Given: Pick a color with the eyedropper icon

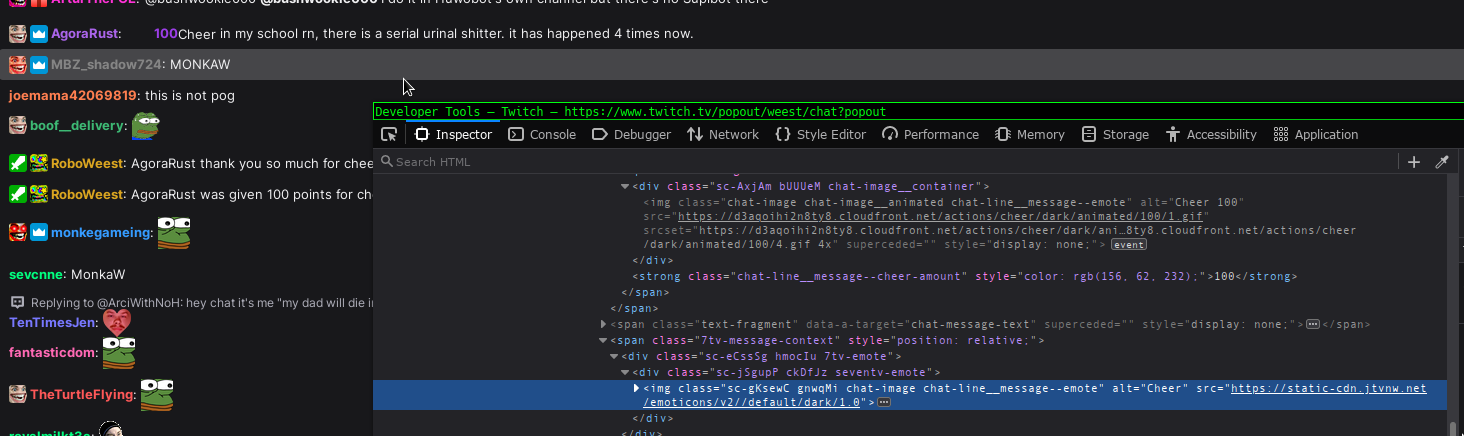Looking at the screenshot, I should point(1442,162).
